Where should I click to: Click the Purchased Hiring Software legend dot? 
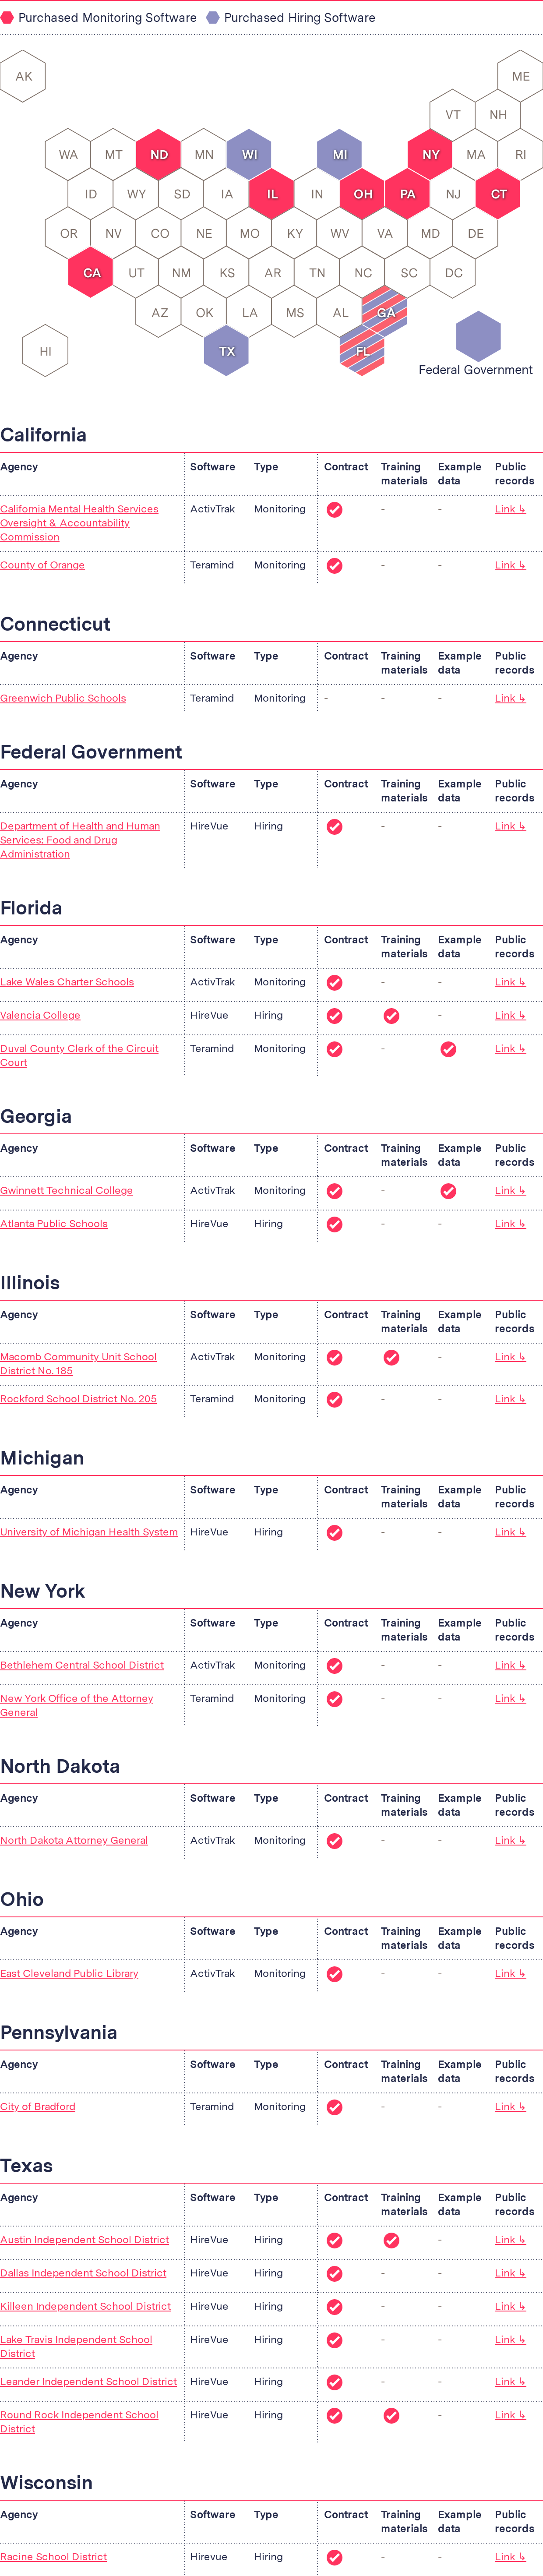click(212, 17)
